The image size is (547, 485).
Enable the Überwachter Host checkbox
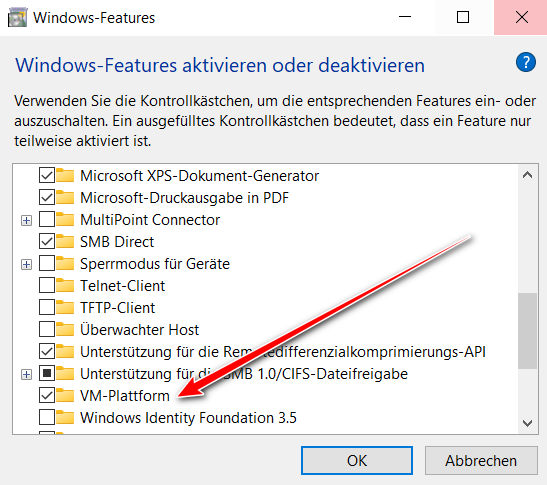click(x=47, y=329)
